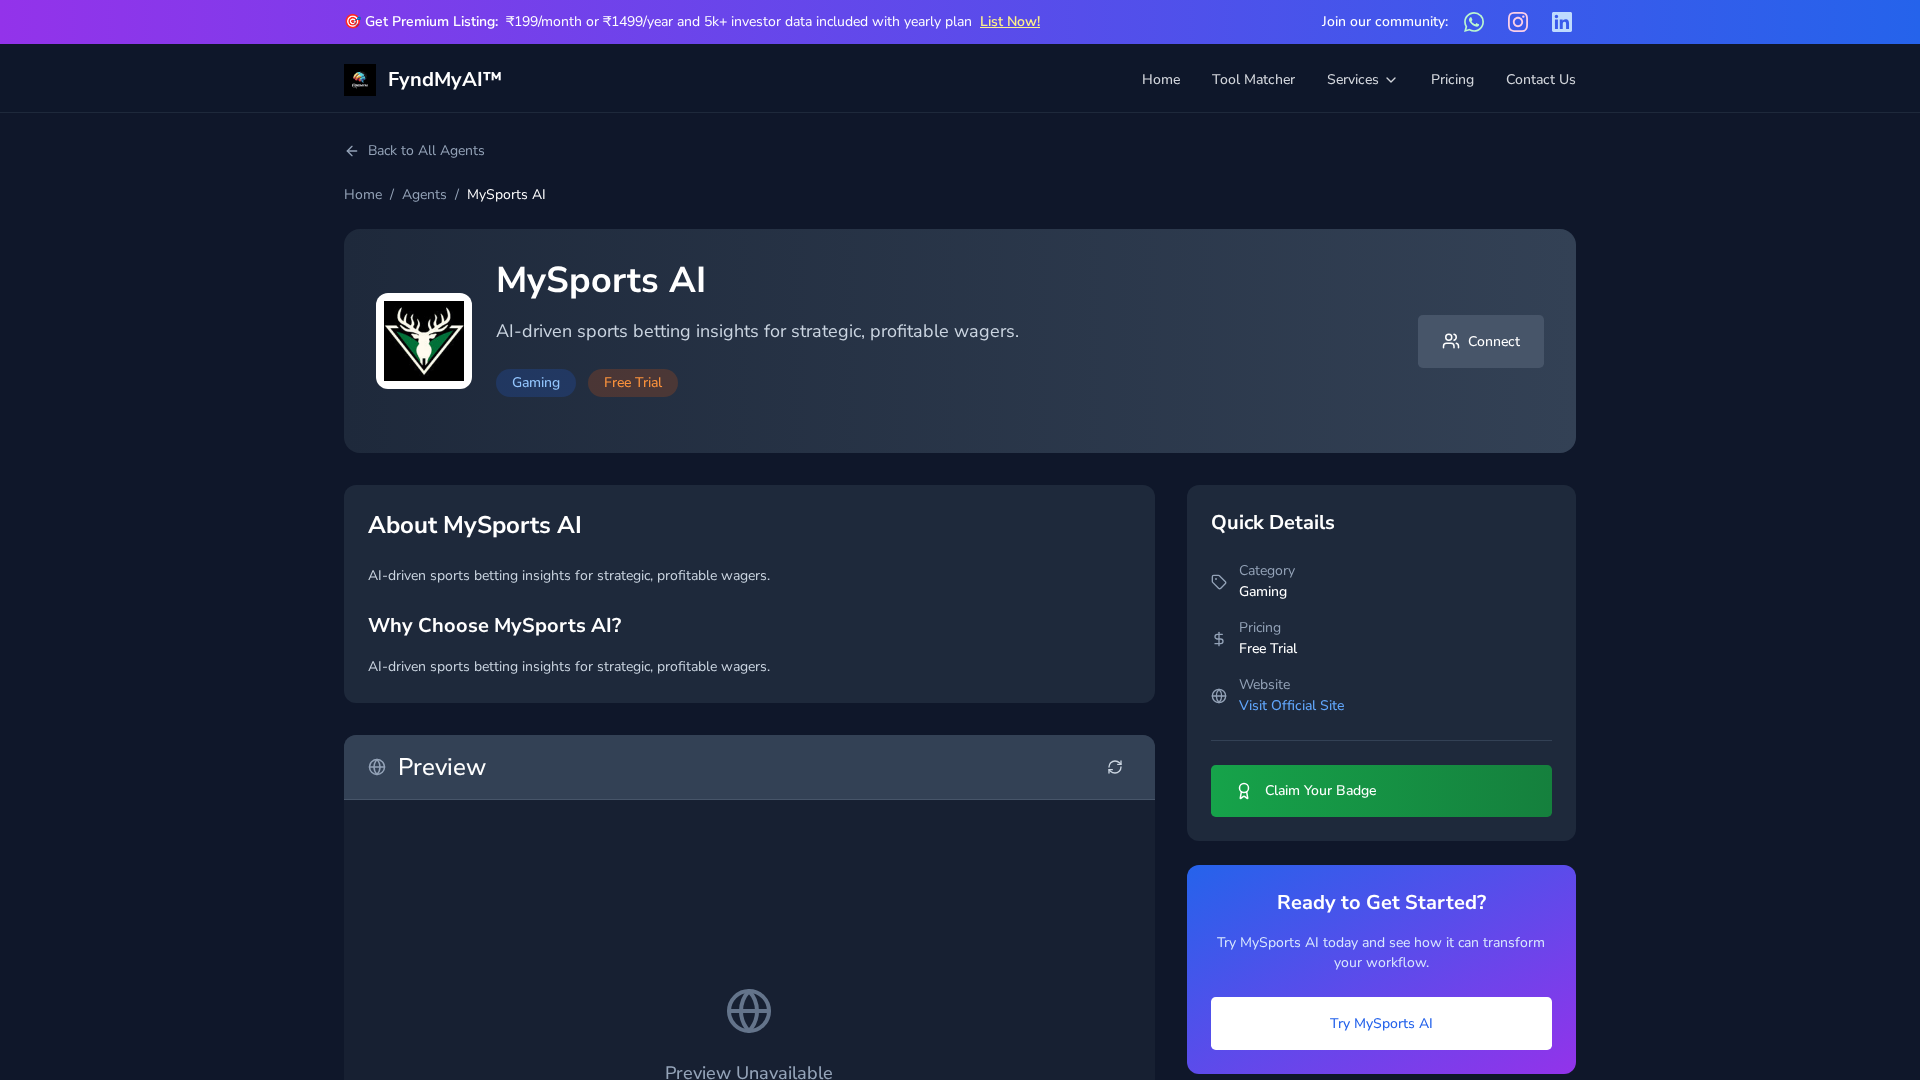Image resolution: width=1920 pixels, height=1080 pixels.
Task: Open the Instagram community icon
Action: [1517, 22]
